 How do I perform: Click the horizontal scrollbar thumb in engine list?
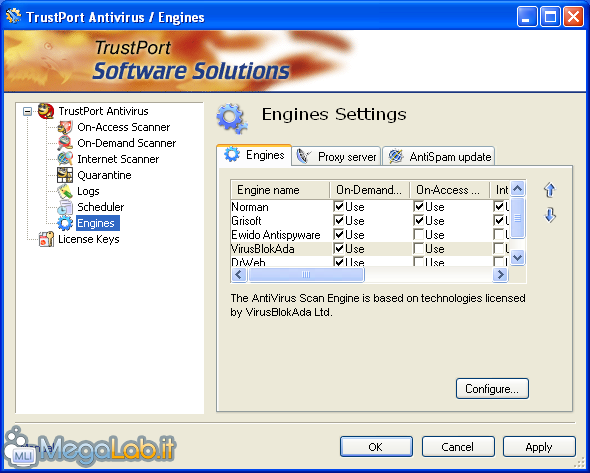point(306,274)
